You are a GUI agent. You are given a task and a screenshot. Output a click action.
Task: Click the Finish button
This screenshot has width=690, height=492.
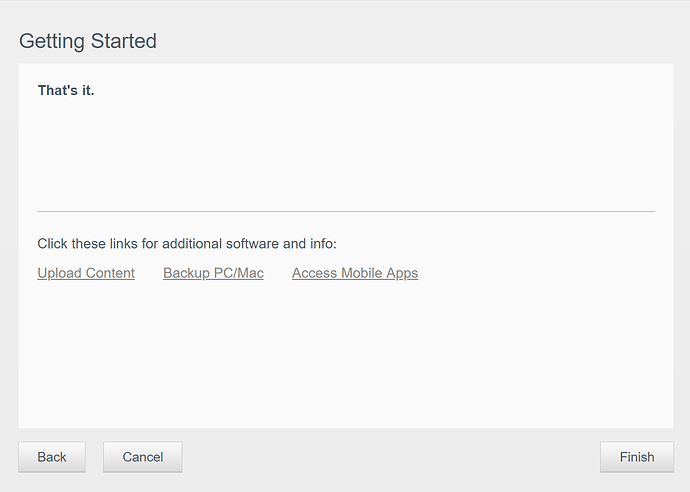point(637,457)
